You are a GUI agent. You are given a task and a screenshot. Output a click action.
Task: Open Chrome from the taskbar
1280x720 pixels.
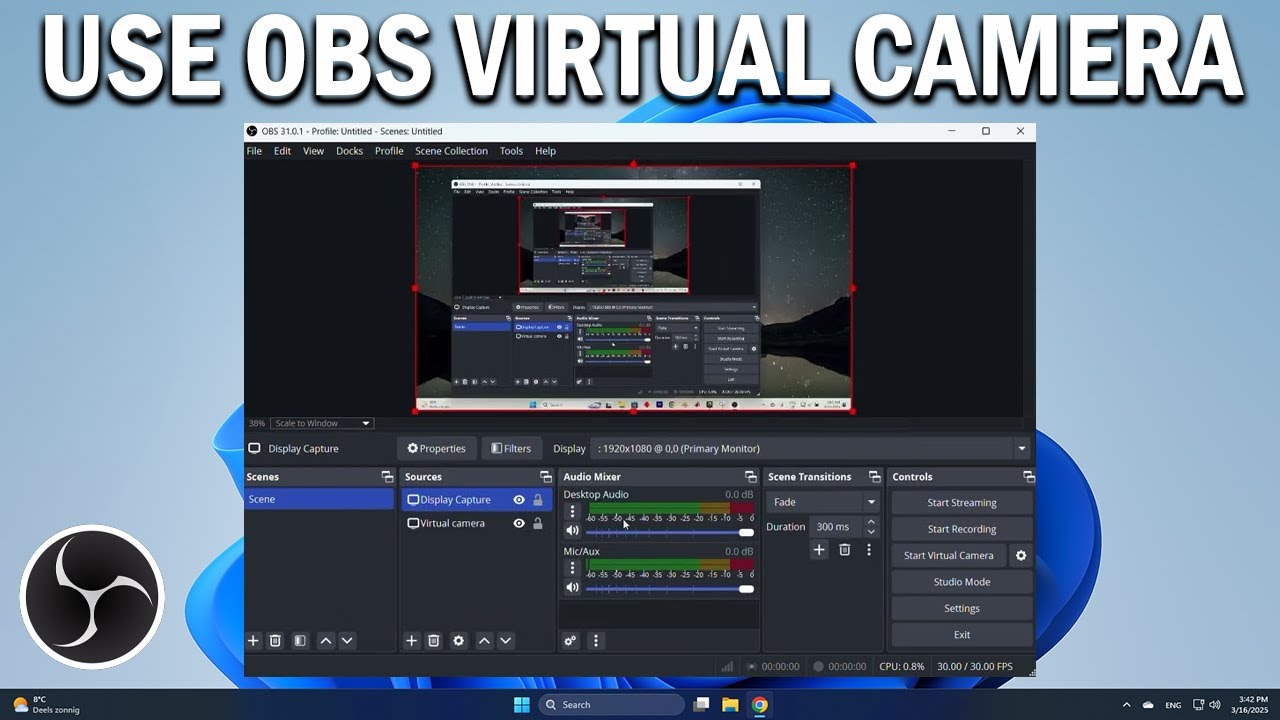[x=760, y=705]
